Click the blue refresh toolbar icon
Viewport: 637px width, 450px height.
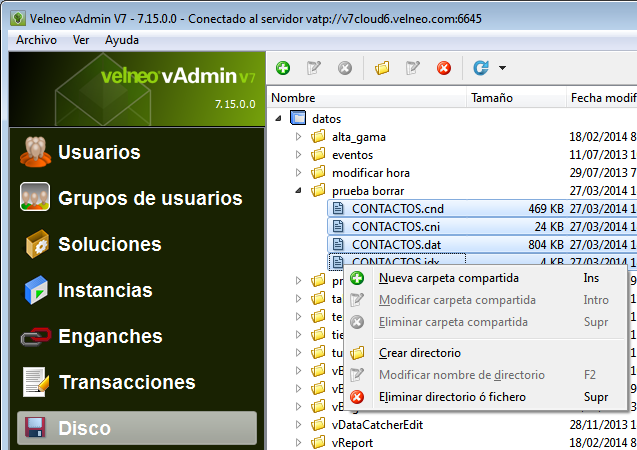pyautogui.click(x=481, y=68)
